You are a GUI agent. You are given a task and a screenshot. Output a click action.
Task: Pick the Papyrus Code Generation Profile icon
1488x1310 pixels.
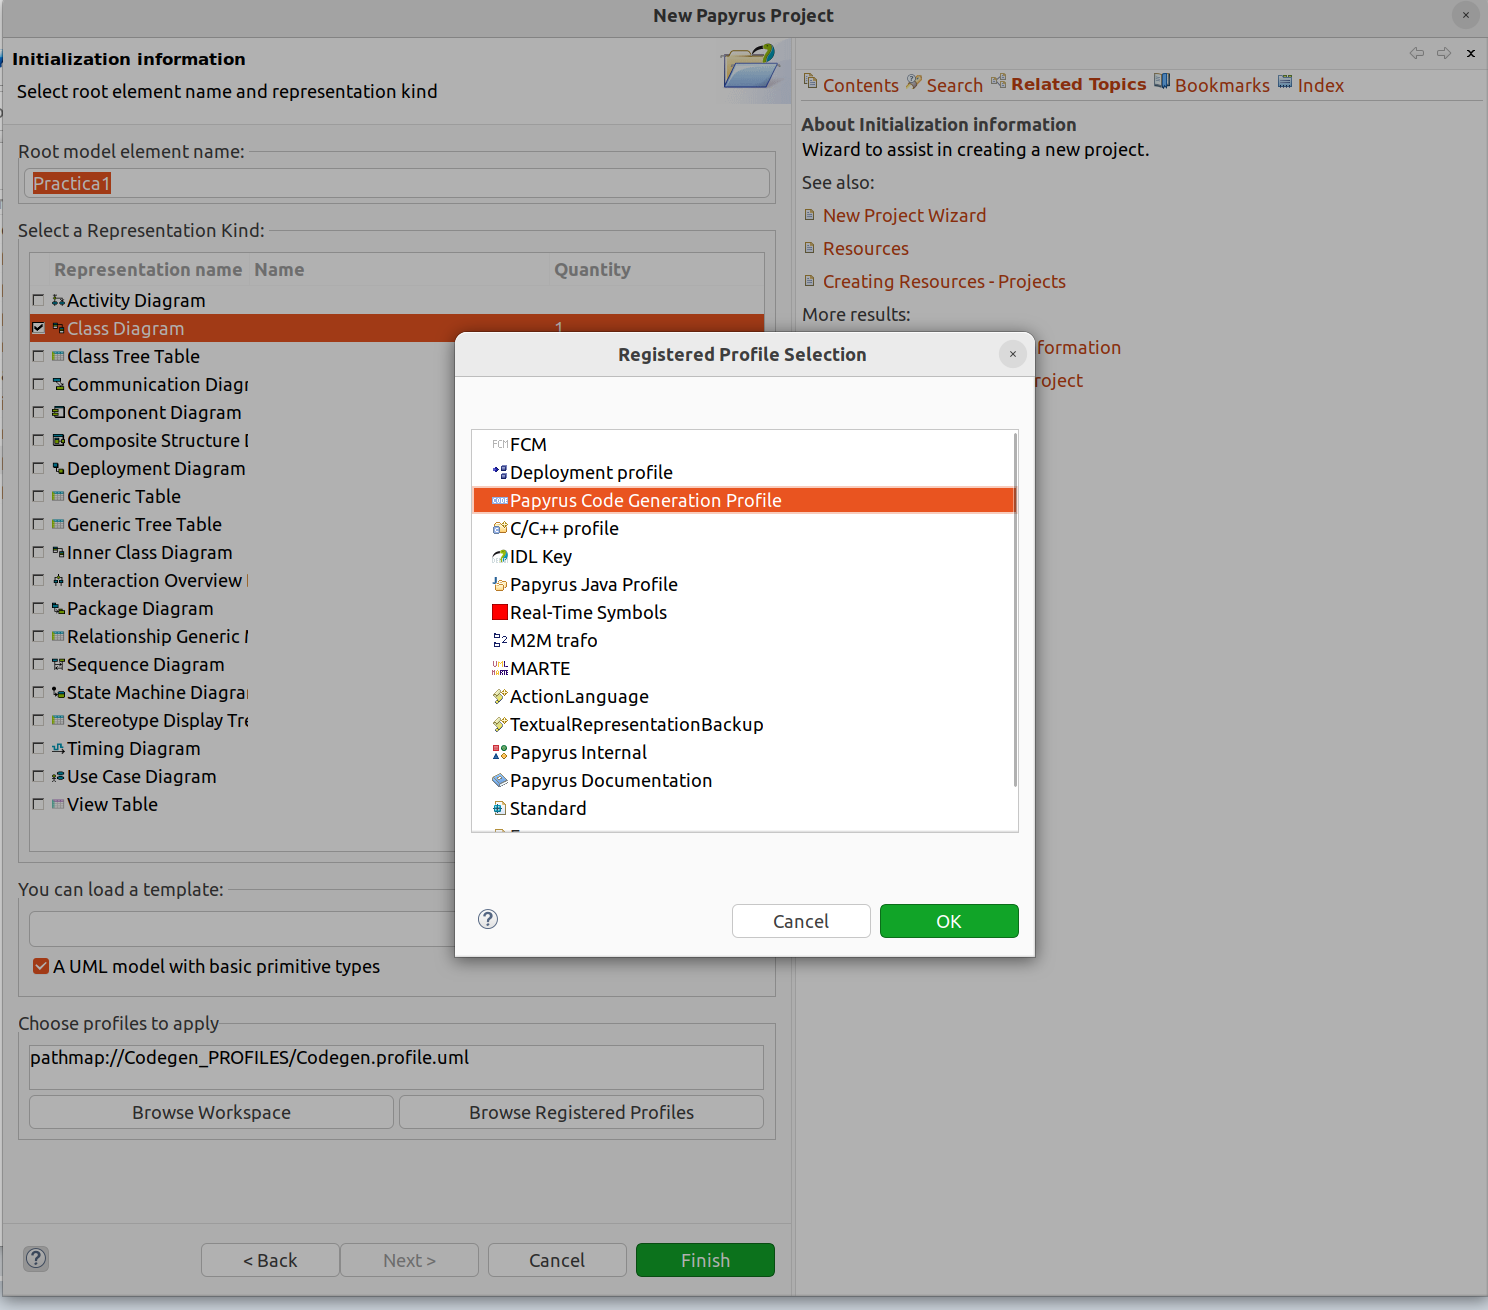tap(500, 500)
